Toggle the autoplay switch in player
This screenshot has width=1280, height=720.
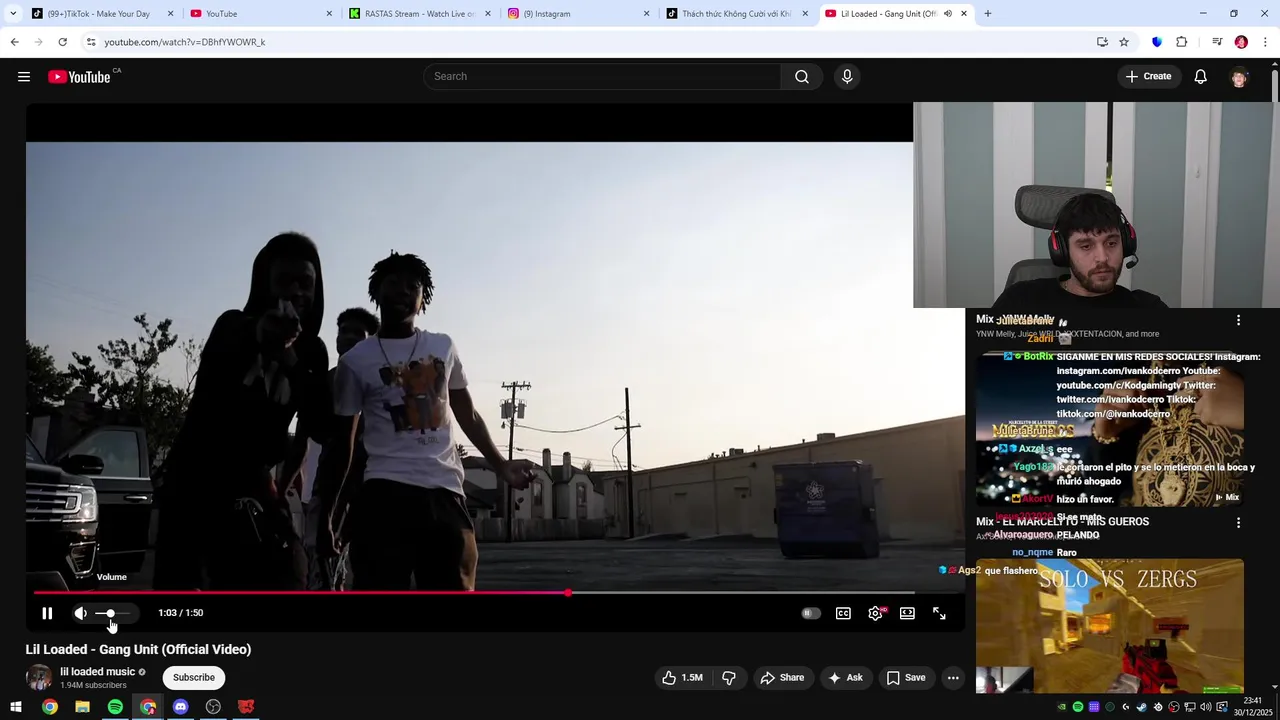pos(811,613)
